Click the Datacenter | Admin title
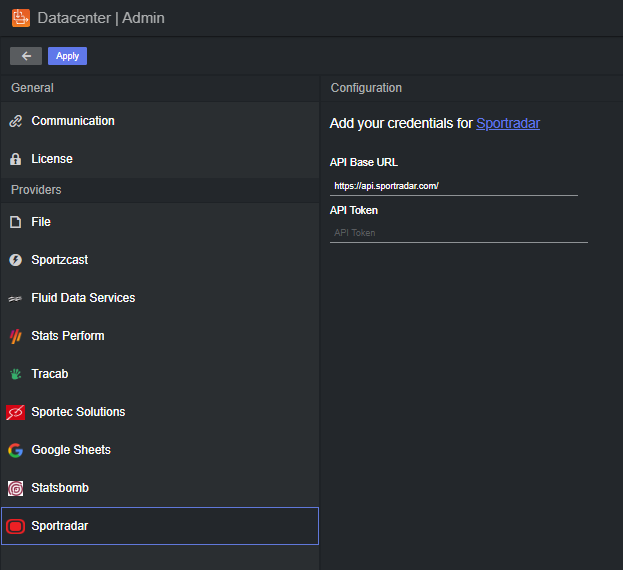Image resolution: width=623 pixels, height=570 pixels. 101,18
